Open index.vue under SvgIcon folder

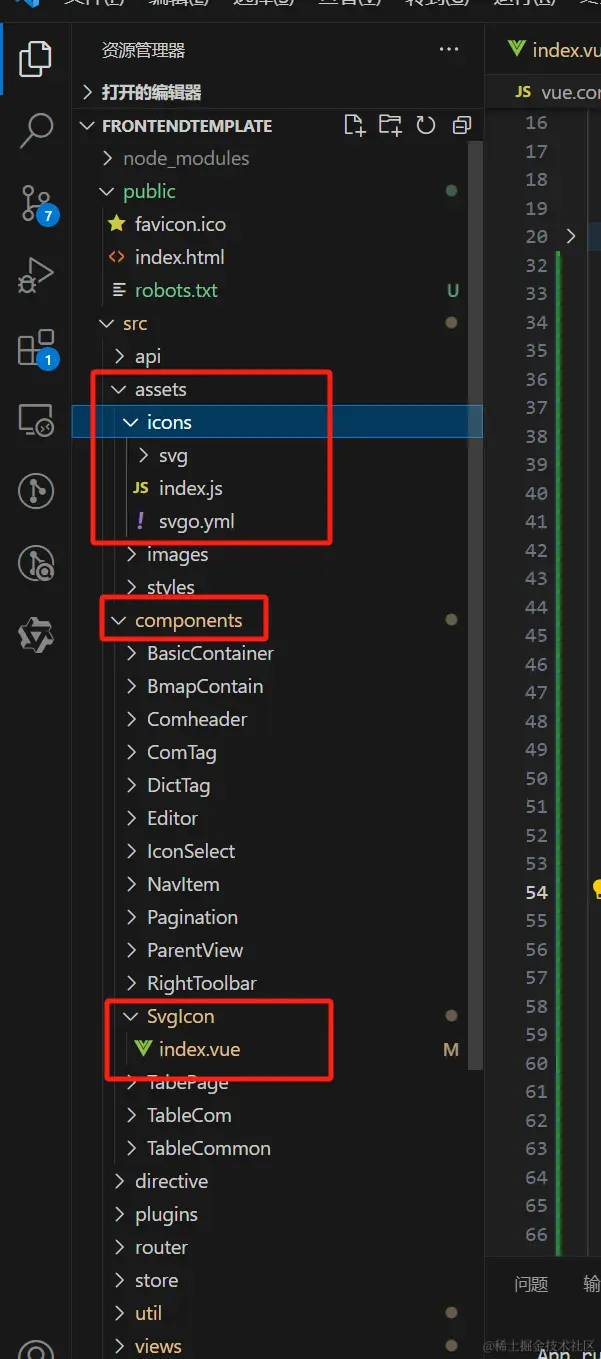[x=199, y=1049]
